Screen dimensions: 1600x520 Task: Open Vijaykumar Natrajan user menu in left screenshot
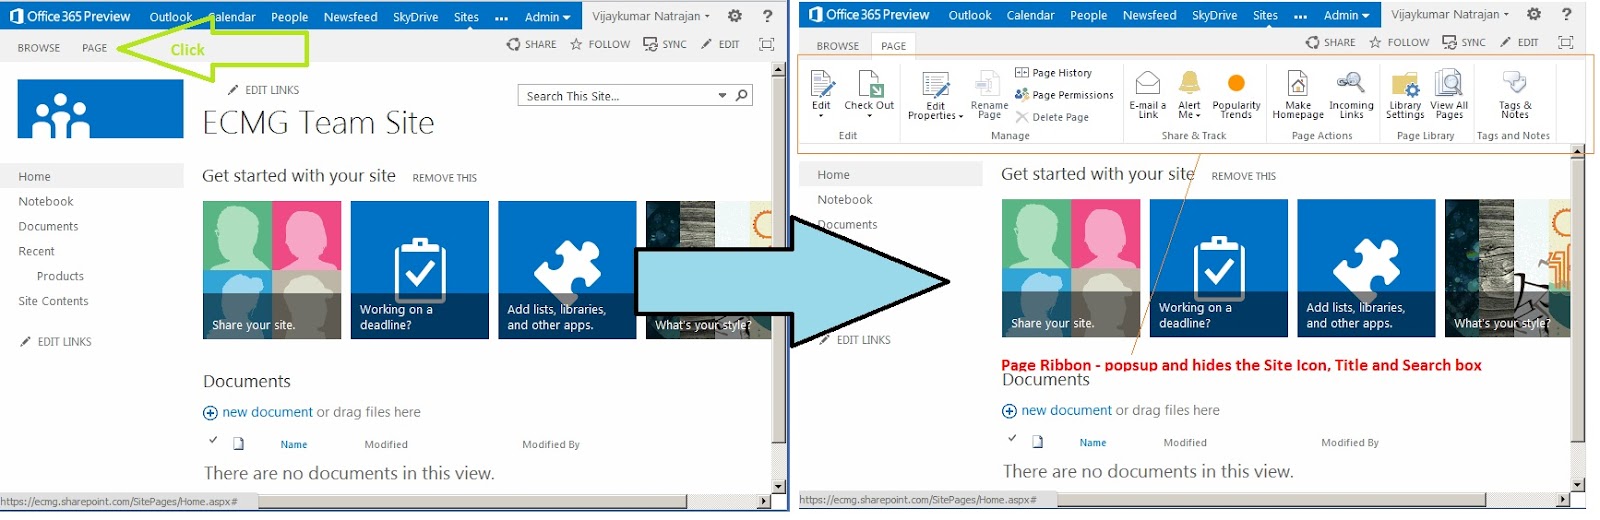point(651,16)
